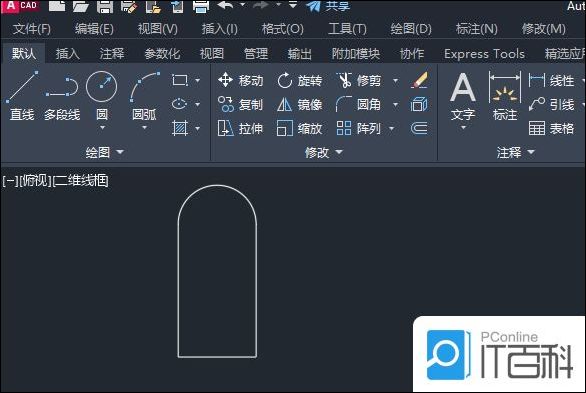Expand the Arc (圆弧) dropdown arrow
Image resolution: width=586 pixels, height=393 pixels.
[x=145, y=128]
